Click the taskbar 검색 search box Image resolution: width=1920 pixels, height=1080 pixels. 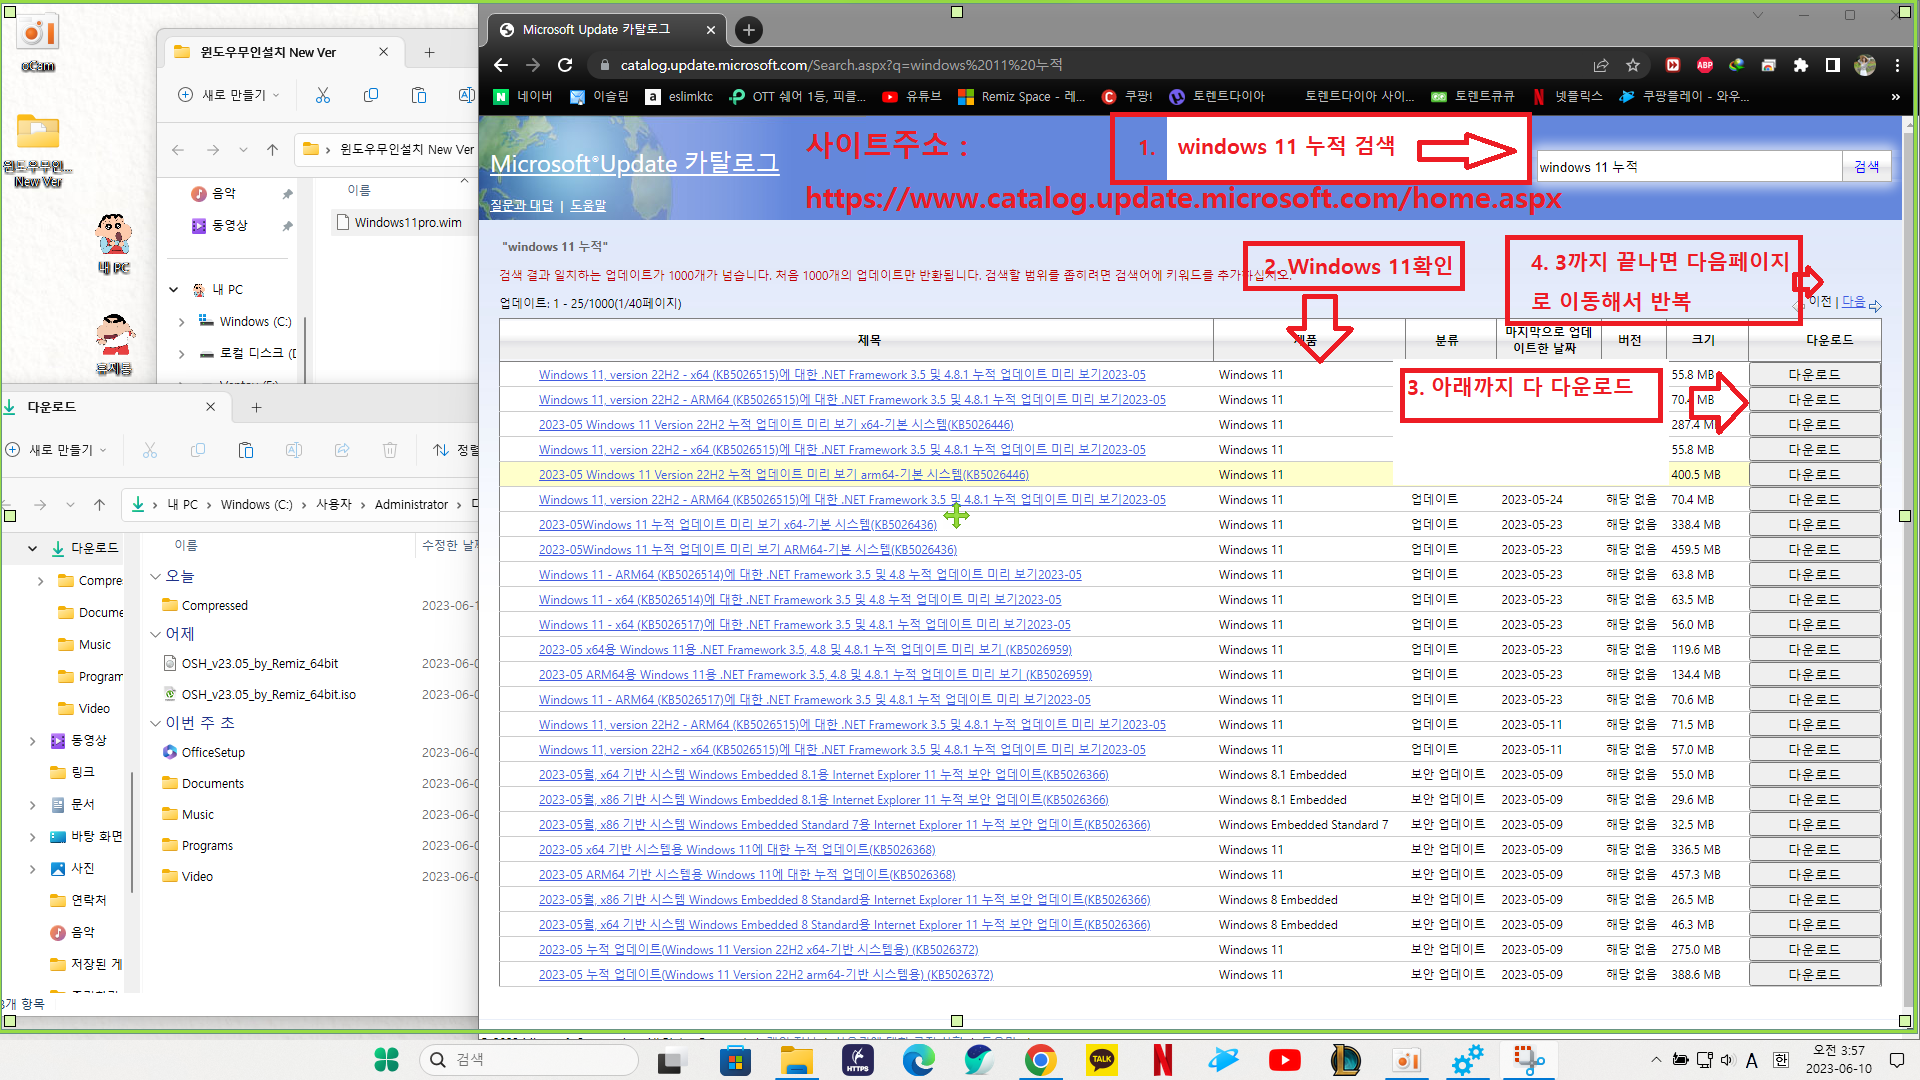[x=529, y=1060]
